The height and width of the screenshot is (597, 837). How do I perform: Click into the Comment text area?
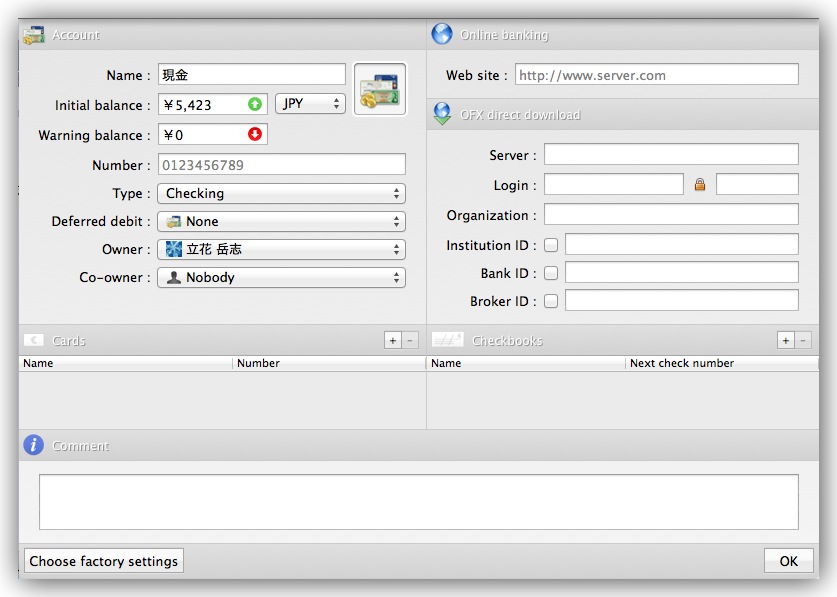click(x=418, y=501)
